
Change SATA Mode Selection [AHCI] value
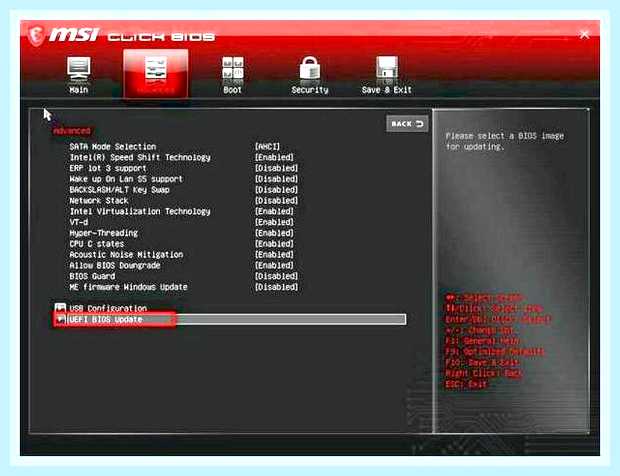(267, 147)
